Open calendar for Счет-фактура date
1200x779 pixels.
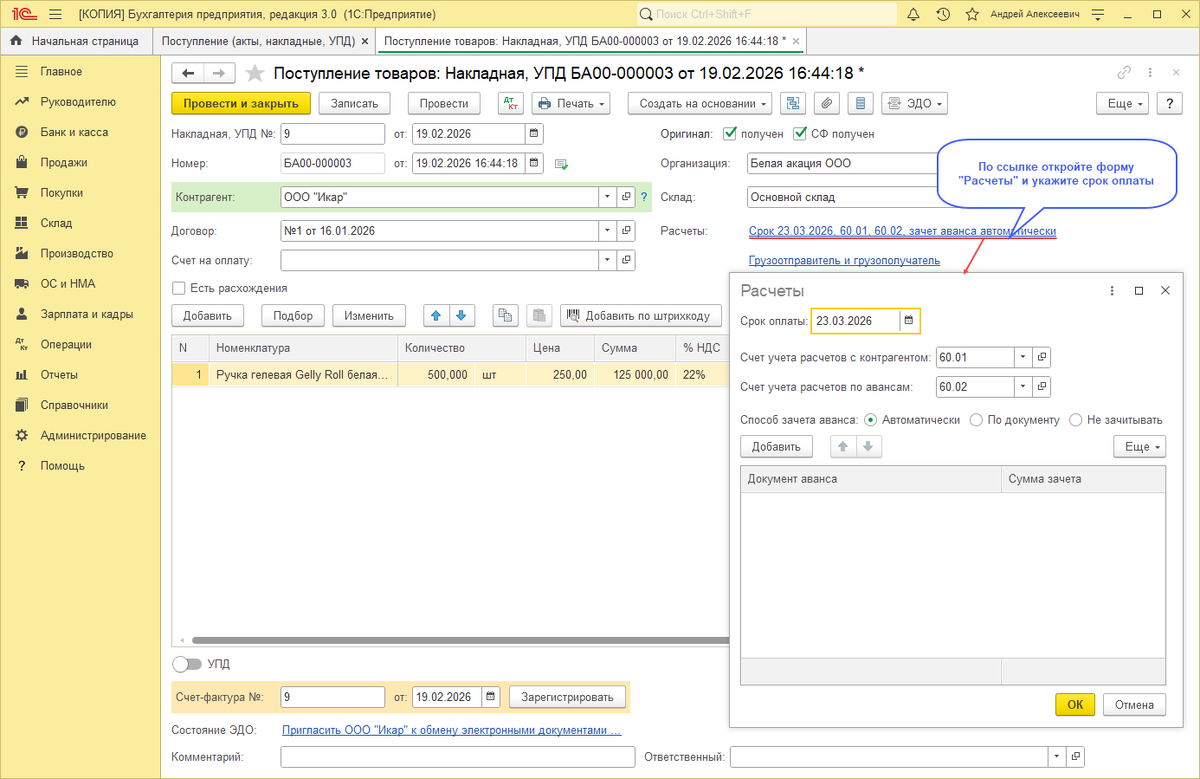pyautogui.click(x=491, y=697)
